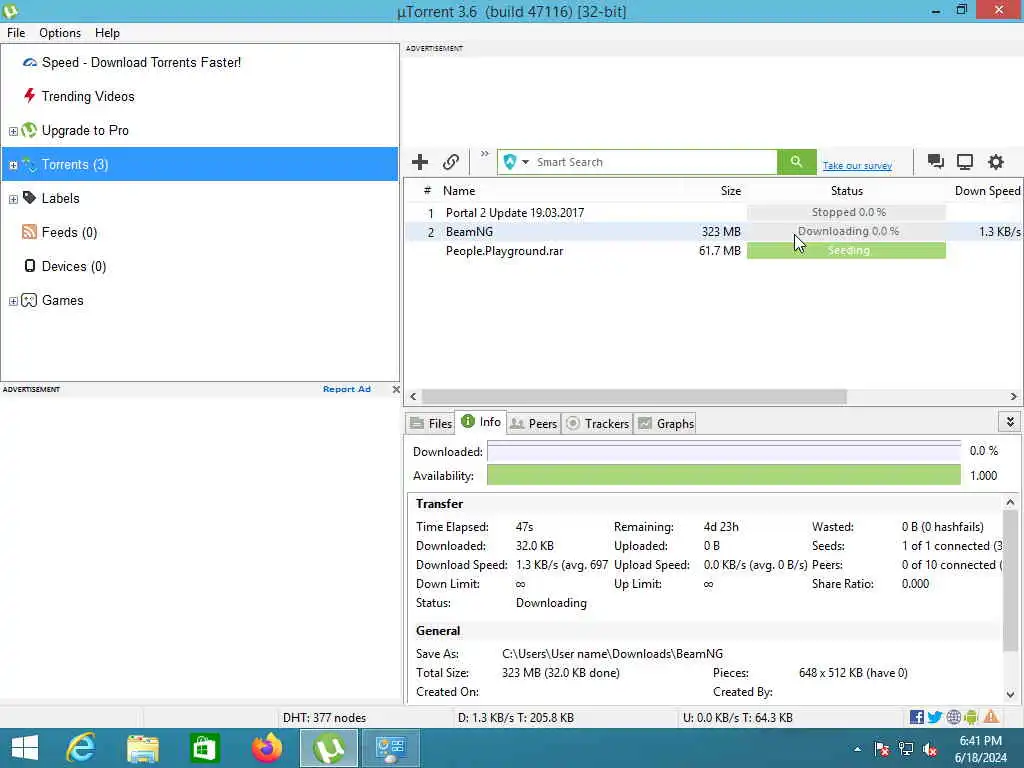
Task: Click the Twitter bird icon in status bar
Action: pos(935,717)
